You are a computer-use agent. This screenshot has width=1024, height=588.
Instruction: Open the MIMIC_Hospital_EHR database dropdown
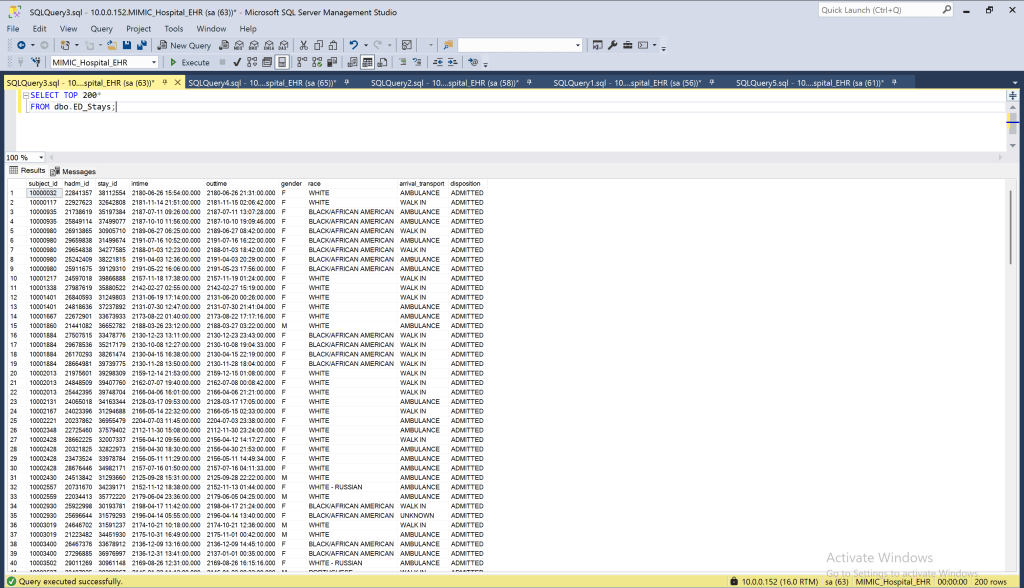[153, 62]
